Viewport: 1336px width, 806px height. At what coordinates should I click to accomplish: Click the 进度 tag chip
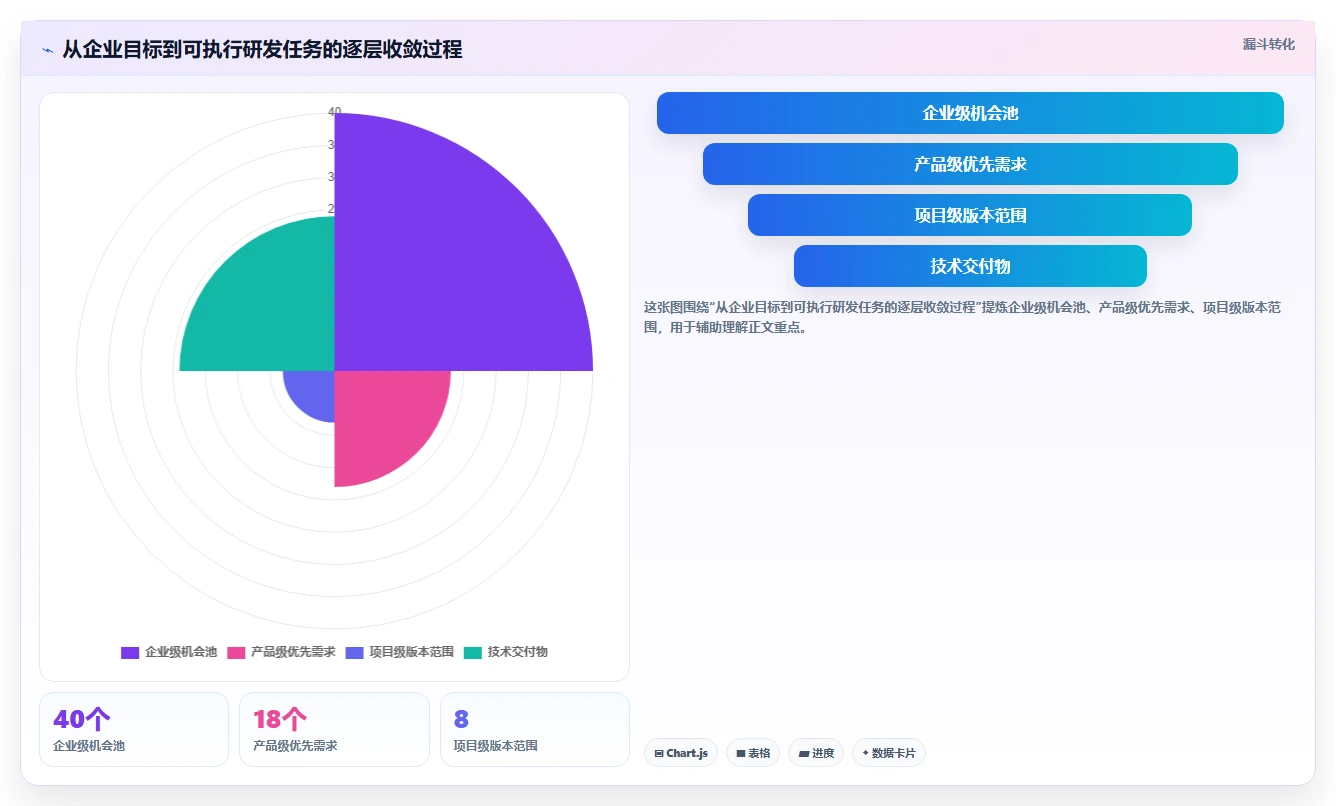816,753
